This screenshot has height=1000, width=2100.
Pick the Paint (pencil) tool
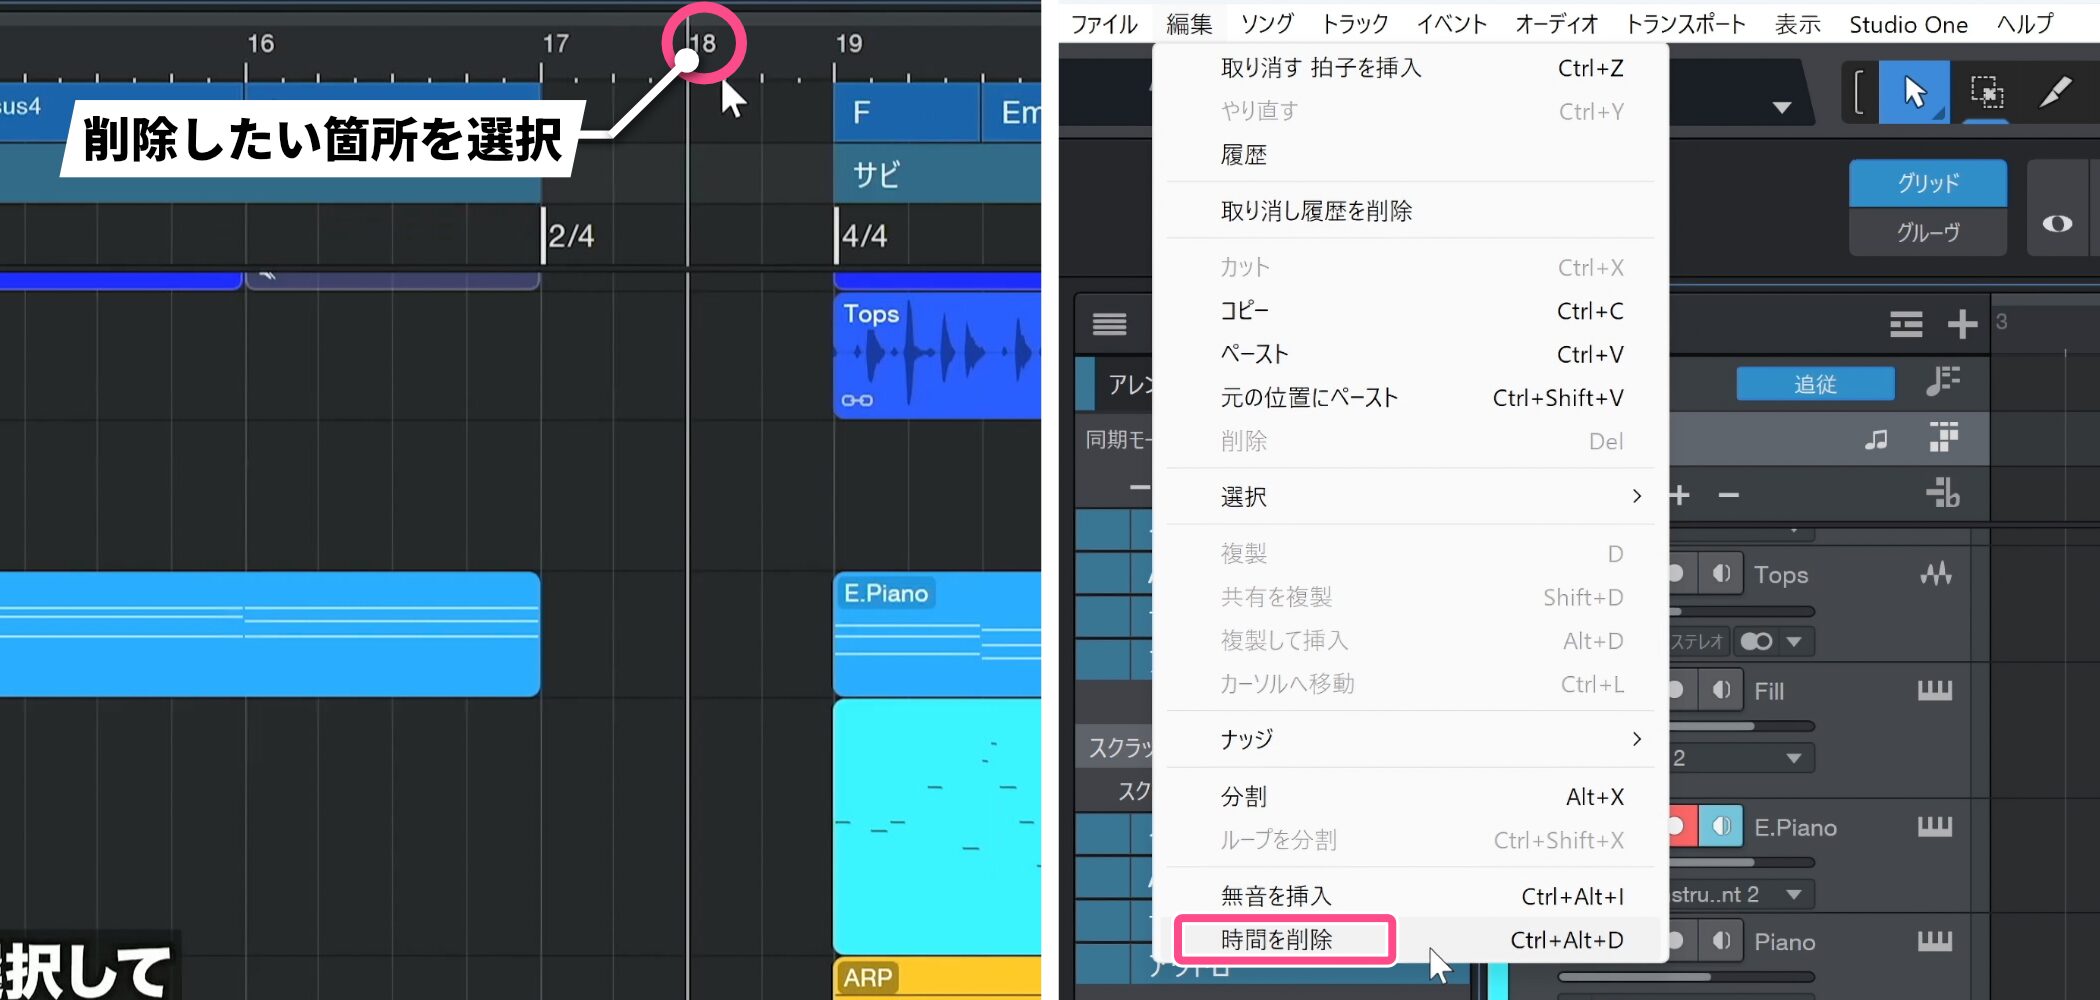pyautogui.click(x=2055, y=92)
